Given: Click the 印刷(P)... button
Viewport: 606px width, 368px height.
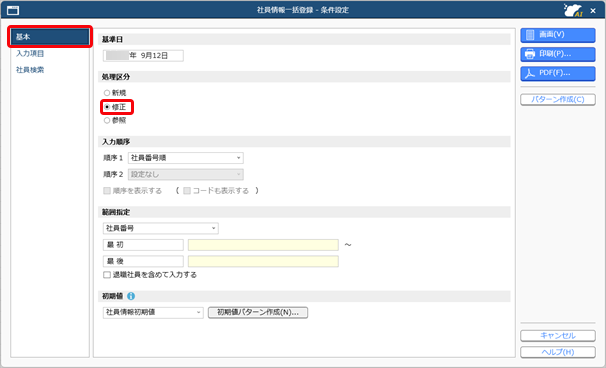Looking at the screenshot, I should point(558,54).
